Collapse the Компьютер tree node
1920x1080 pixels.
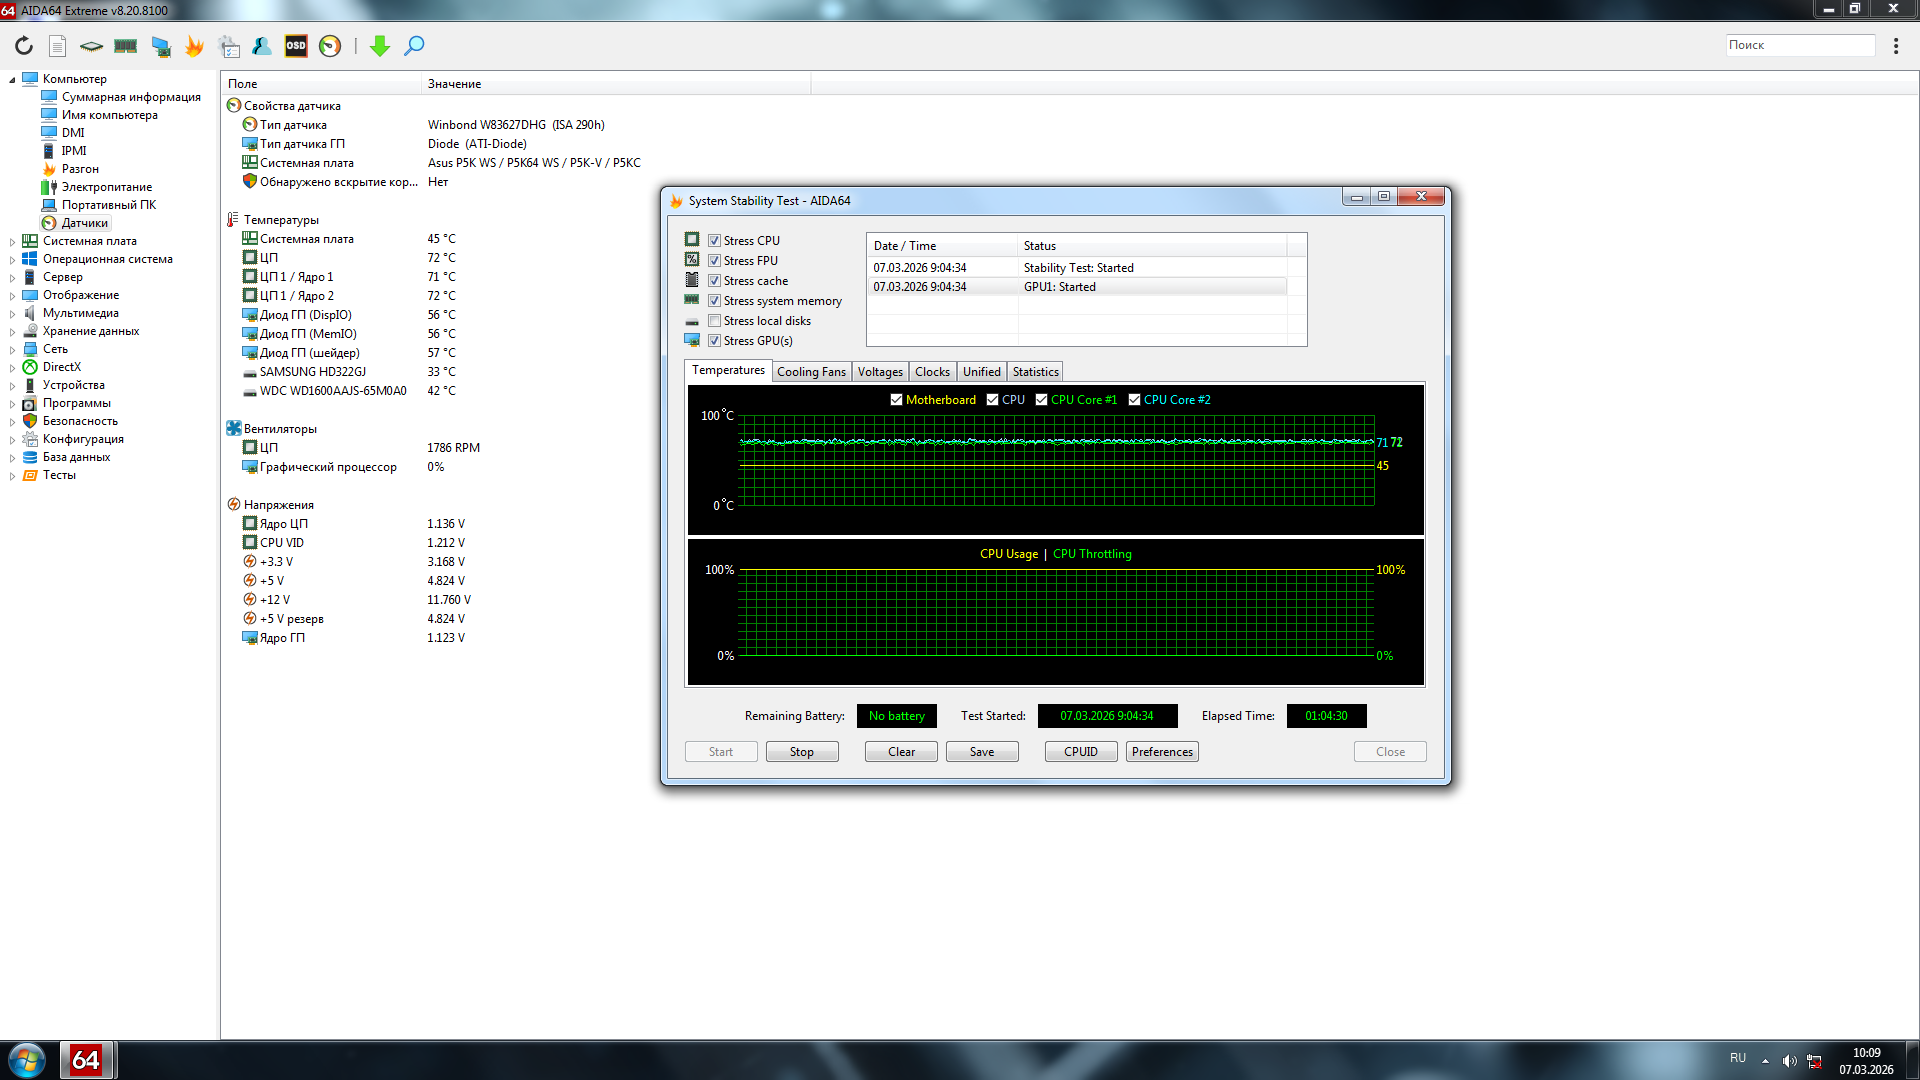pyautogui.click(x=12, y=80)
